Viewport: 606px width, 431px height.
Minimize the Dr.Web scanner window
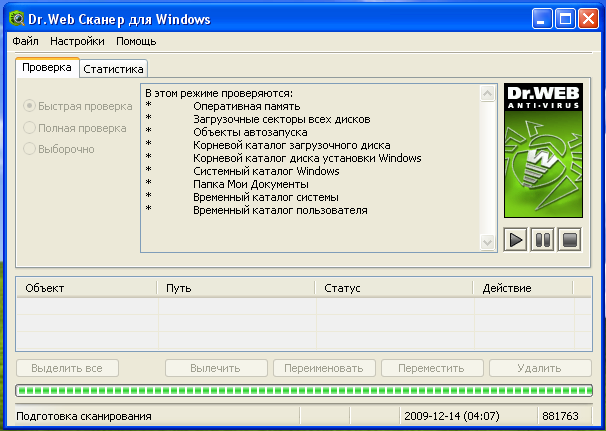(x=542, y=19)
